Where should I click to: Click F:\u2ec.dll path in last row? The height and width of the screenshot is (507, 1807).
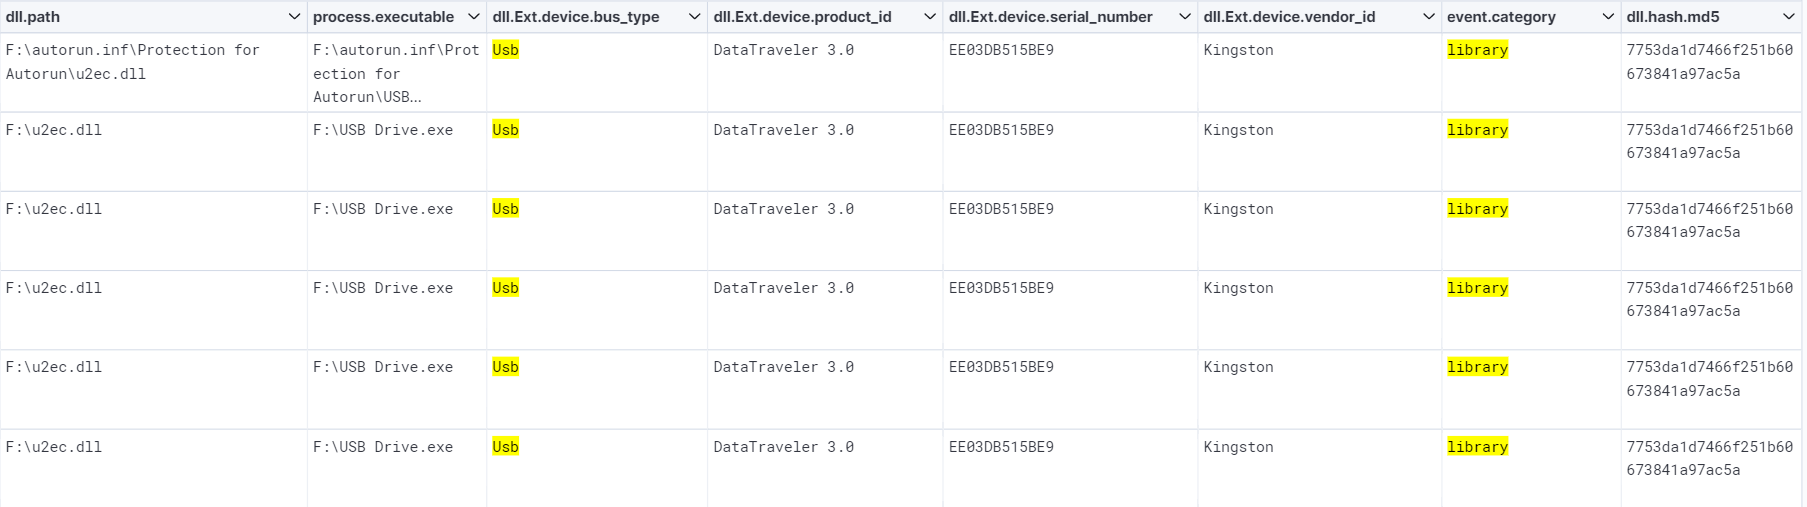click(x=54, y=447)
